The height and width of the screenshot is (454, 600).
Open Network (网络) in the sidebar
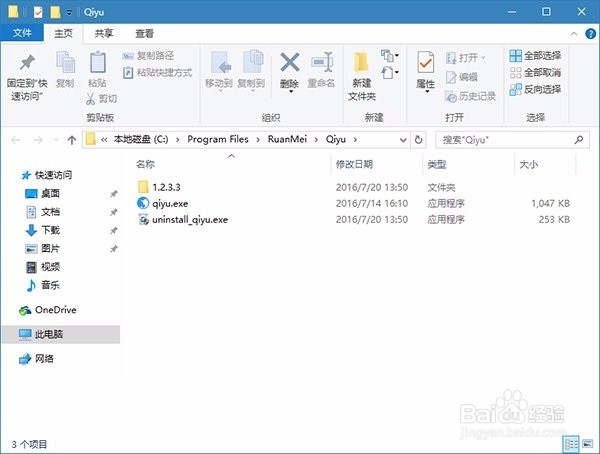tap(36, 359)
